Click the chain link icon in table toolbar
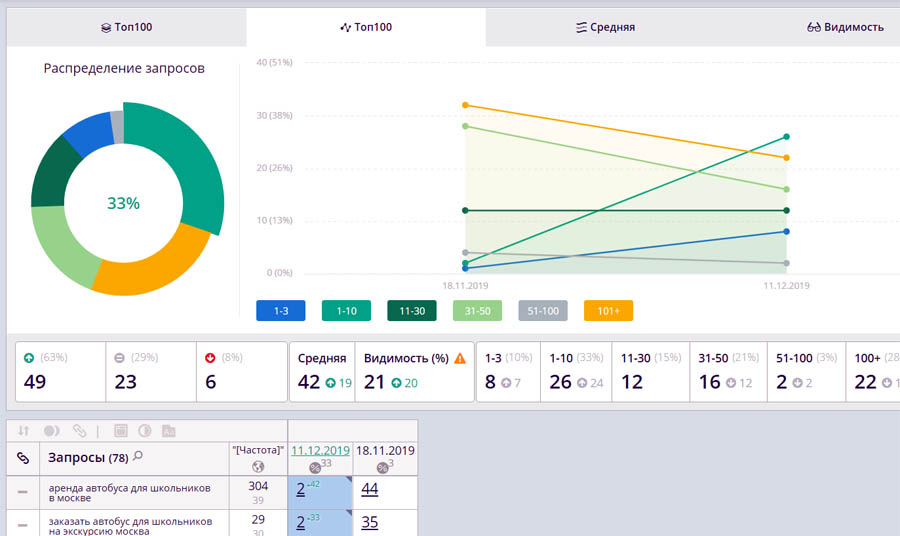This screenshot has width=900, height=536. [79, 431]
